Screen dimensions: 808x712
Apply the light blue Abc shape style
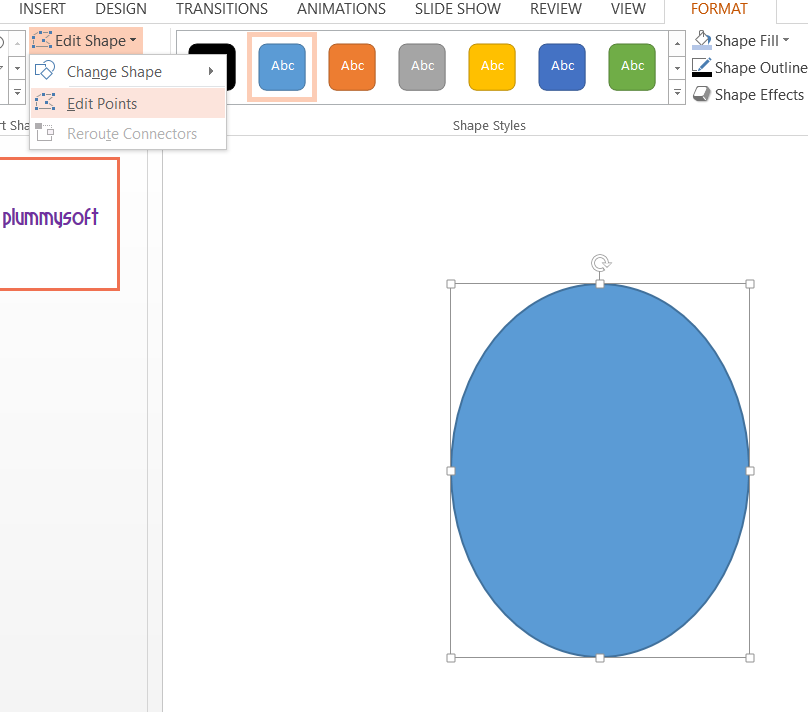coord(282,67)
